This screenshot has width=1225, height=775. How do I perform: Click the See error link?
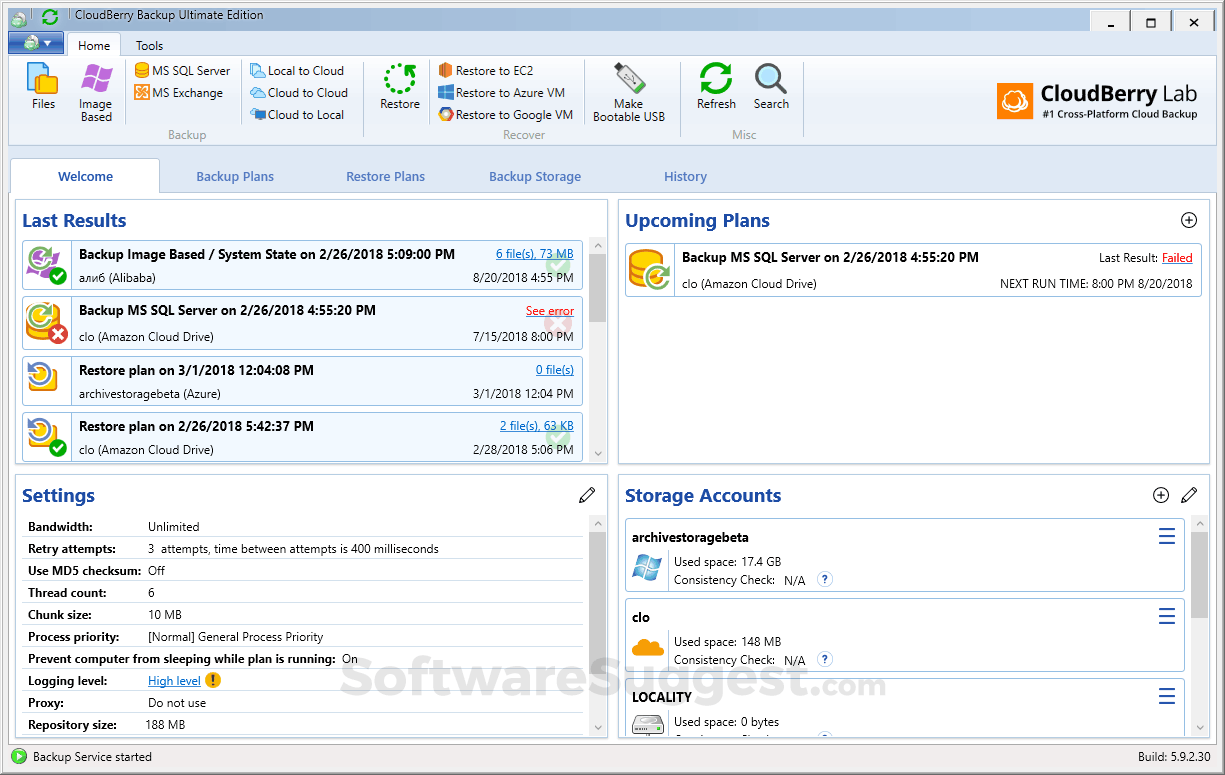tap(549, 310)
